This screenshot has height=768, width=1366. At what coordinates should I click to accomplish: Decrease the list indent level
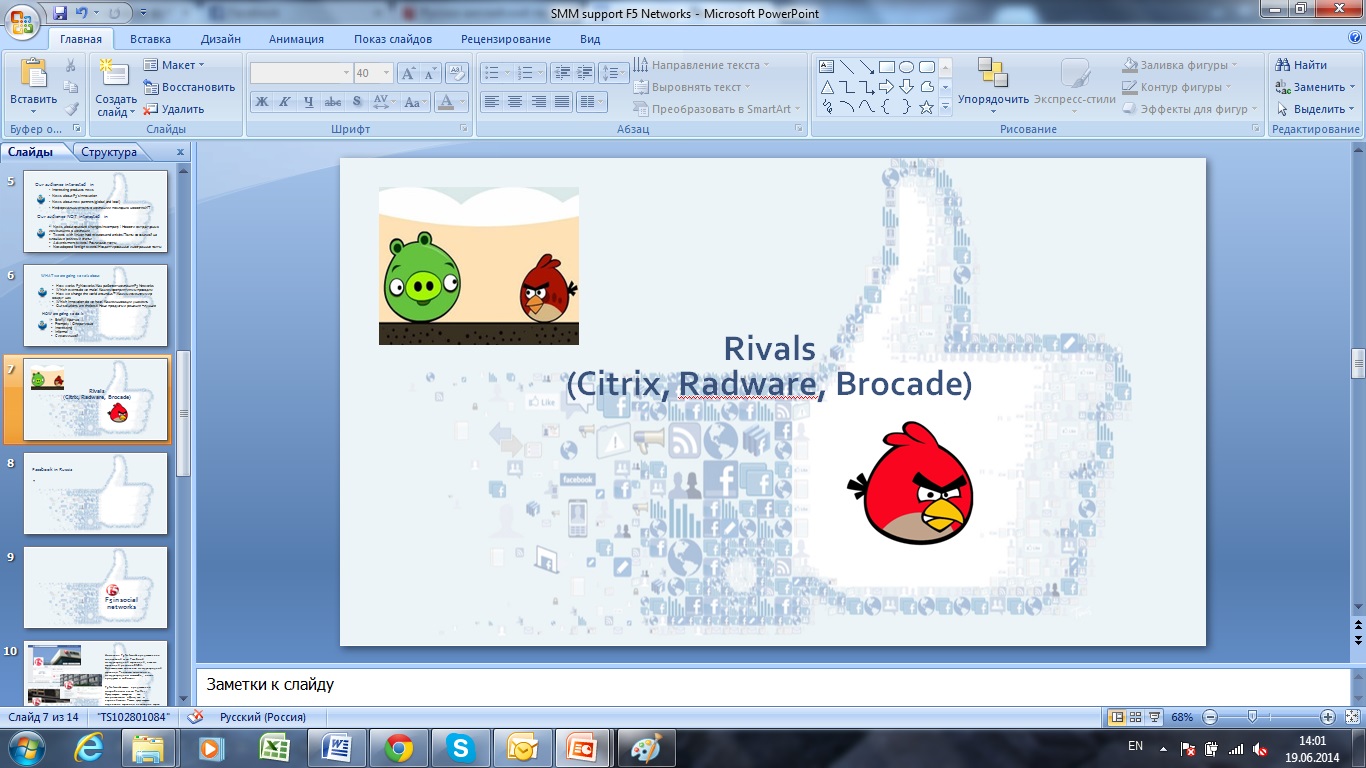click(561, 73)
